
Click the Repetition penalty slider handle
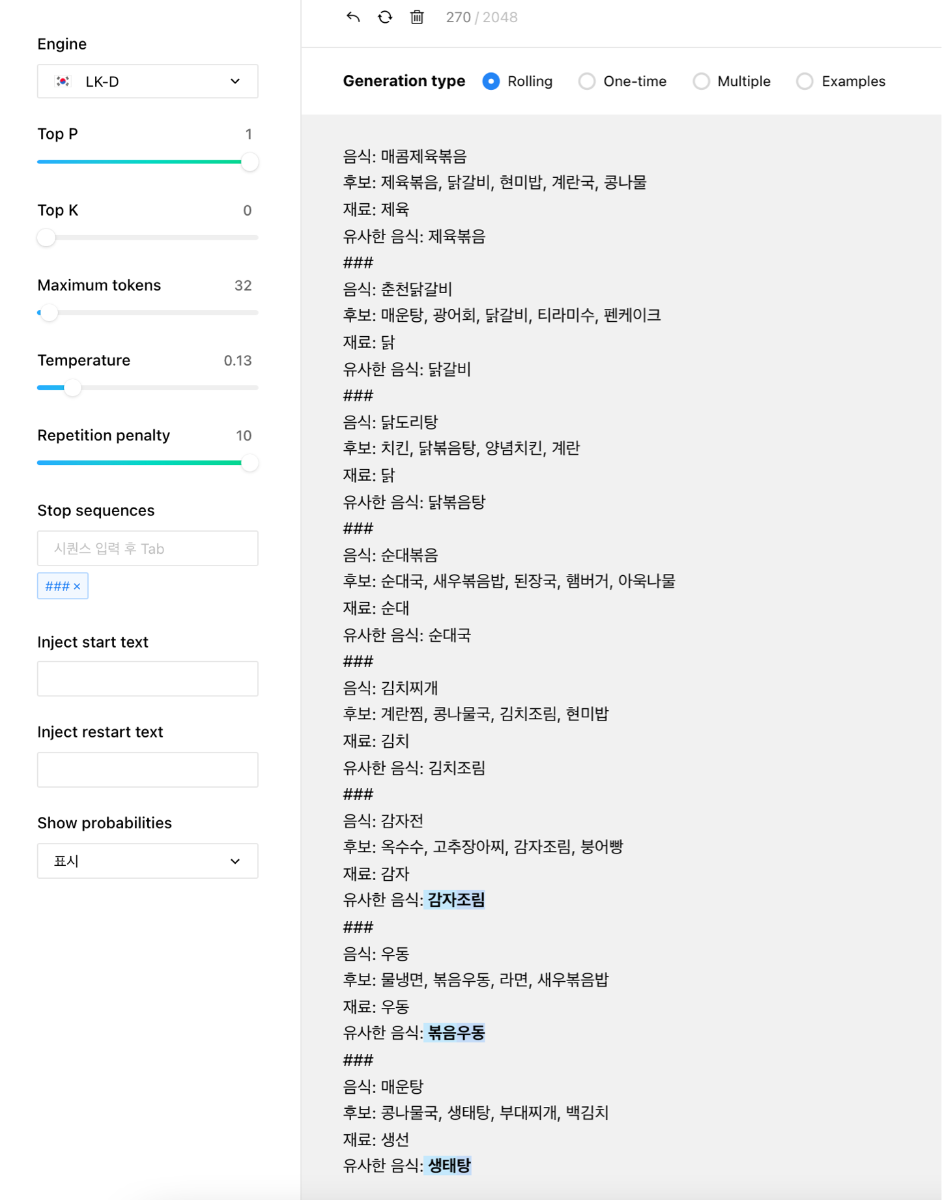coord(250,462)
